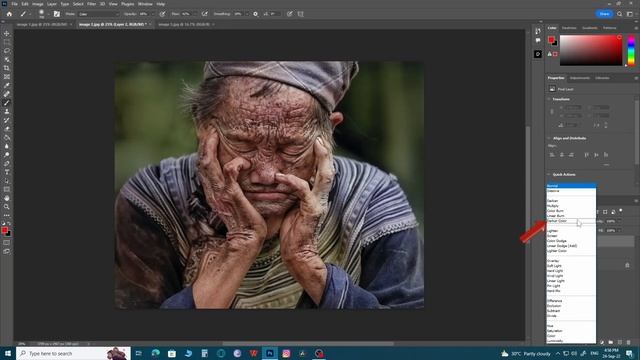Viewport: 640px width, 360px height.
Task: Open the Edit Toolbar three-dots icon
Action: coord(7,215)
